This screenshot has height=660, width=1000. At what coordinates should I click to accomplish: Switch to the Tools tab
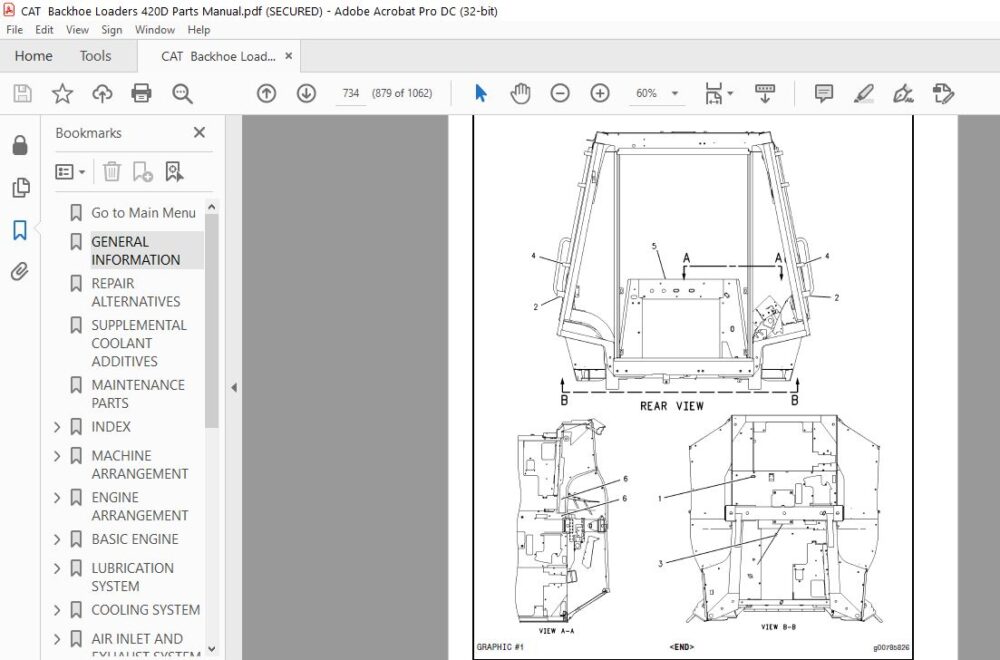tap(95, 56)
